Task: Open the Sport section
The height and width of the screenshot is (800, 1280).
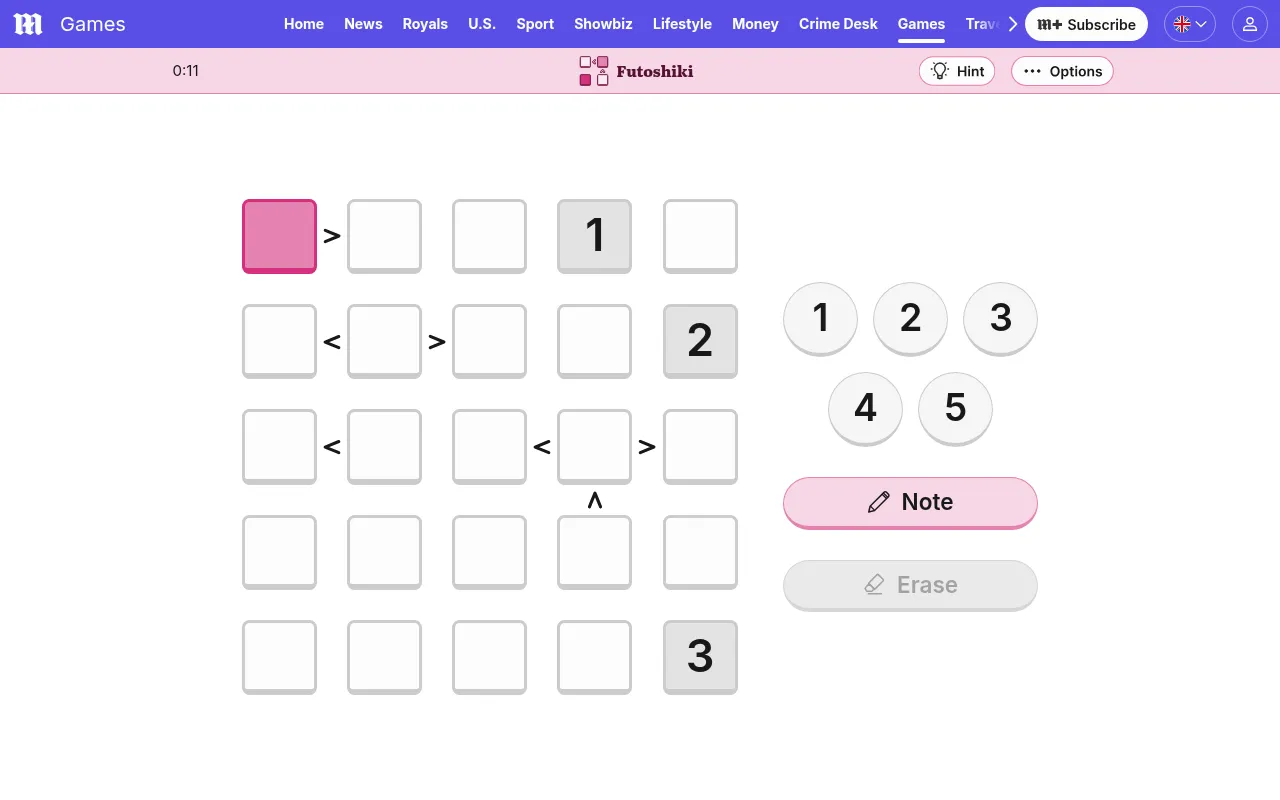Action: tap(535, 24)
